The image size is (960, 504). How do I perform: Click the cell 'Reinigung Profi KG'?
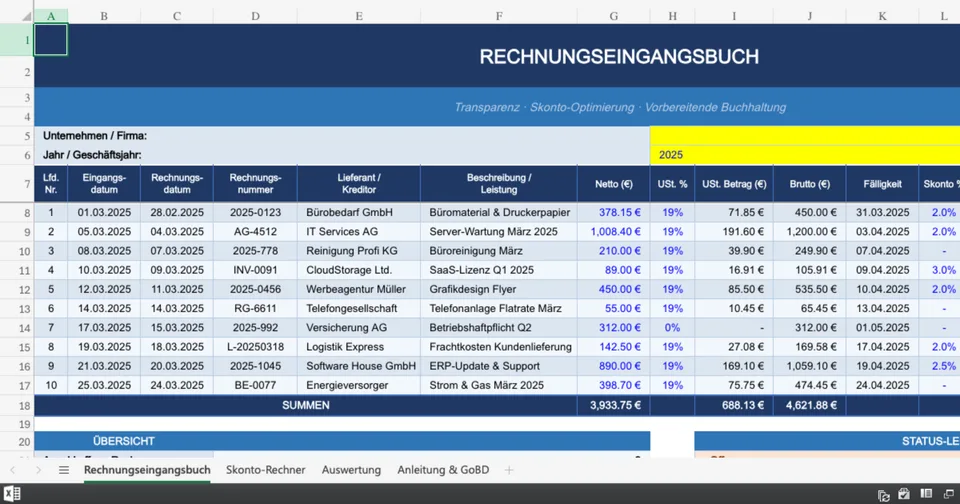tap(359, 250)
